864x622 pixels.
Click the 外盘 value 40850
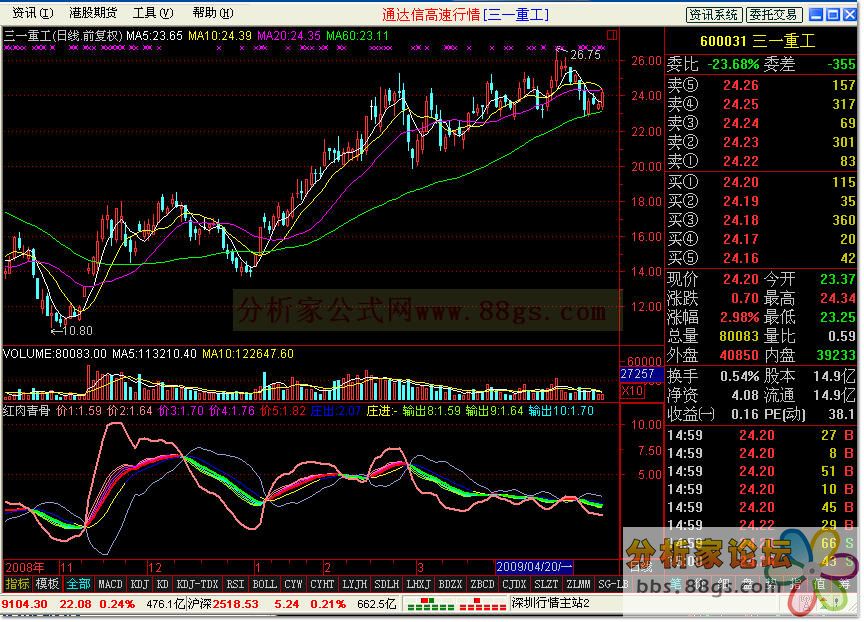[739, 355]
